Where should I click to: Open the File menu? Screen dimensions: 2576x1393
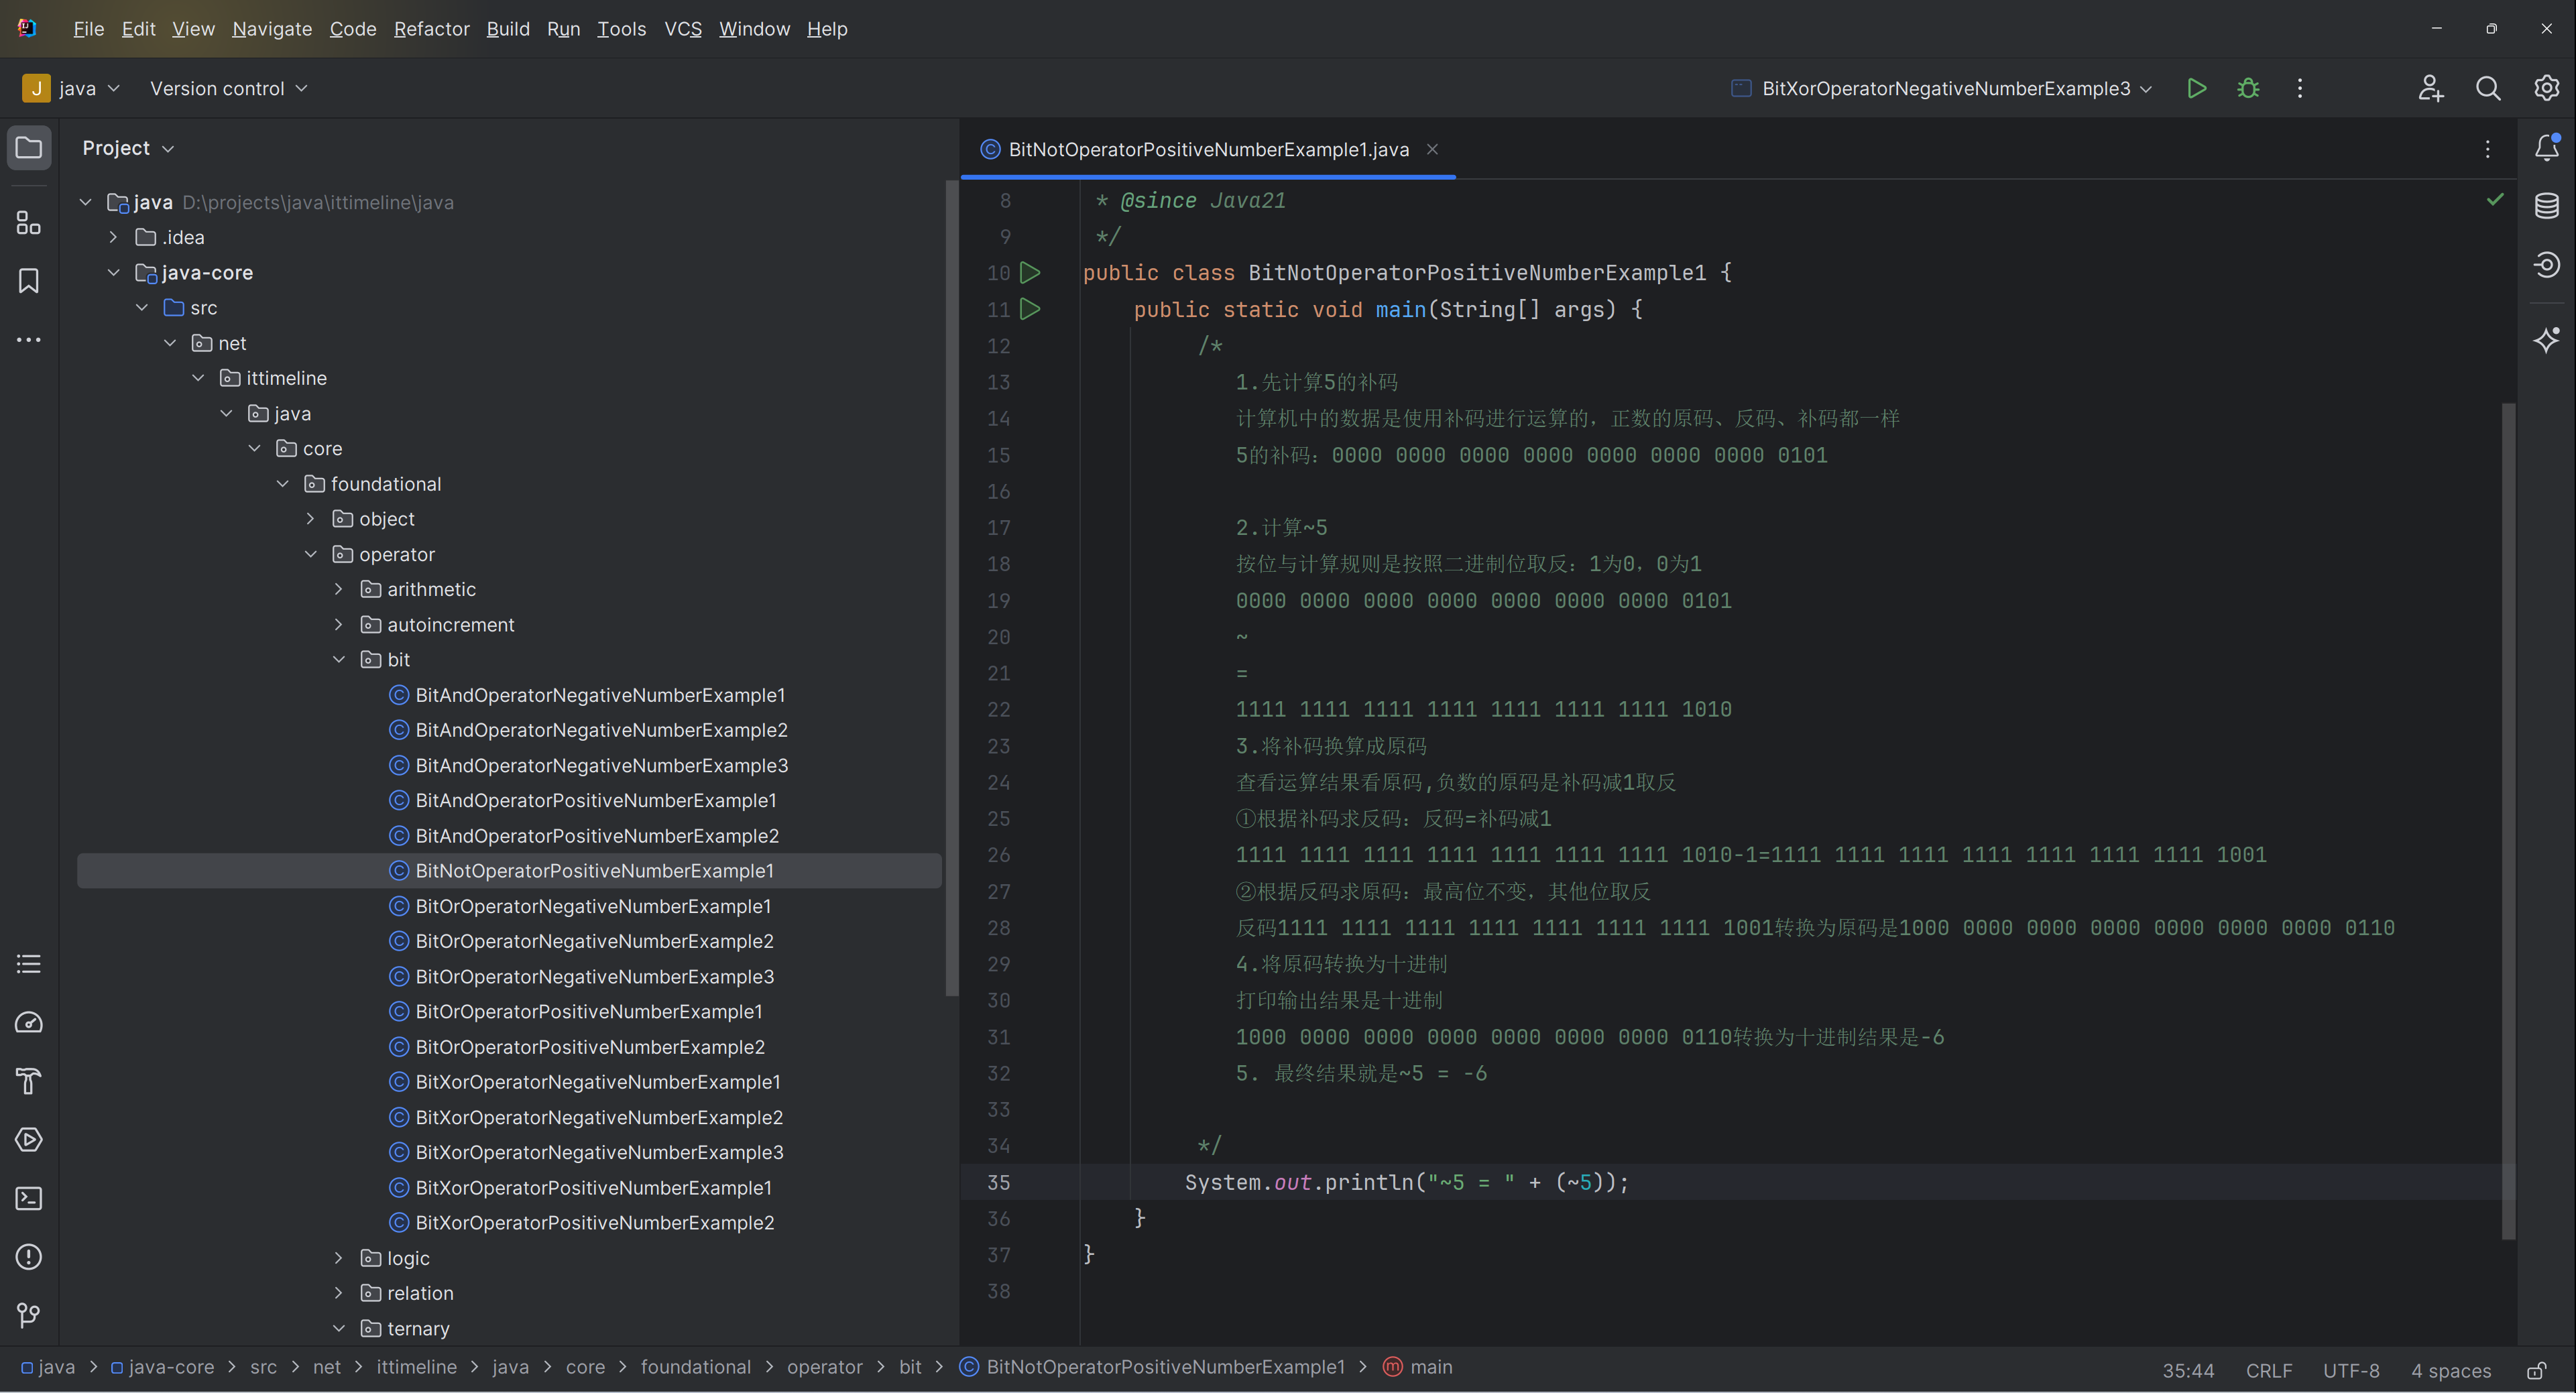tap(88, 29)
